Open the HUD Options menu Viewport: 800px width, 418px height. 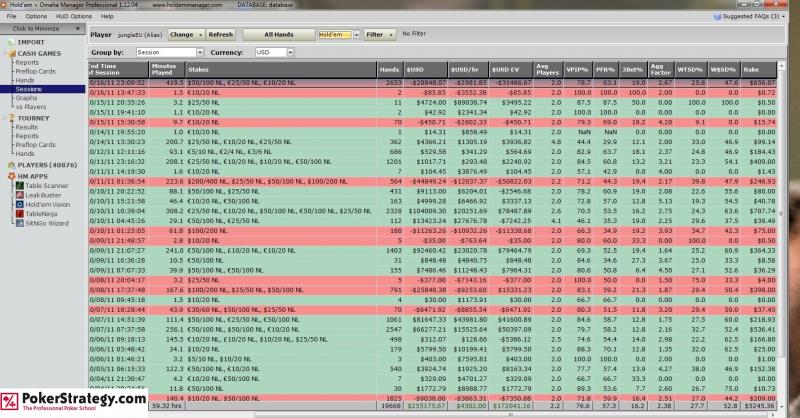click(x=74, y=16)
